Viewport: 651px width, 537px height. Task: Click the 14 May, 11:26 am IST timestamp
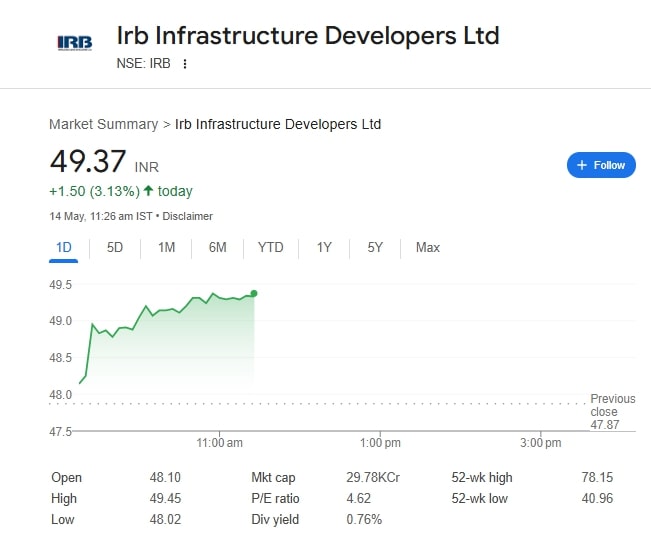point(100,216)
